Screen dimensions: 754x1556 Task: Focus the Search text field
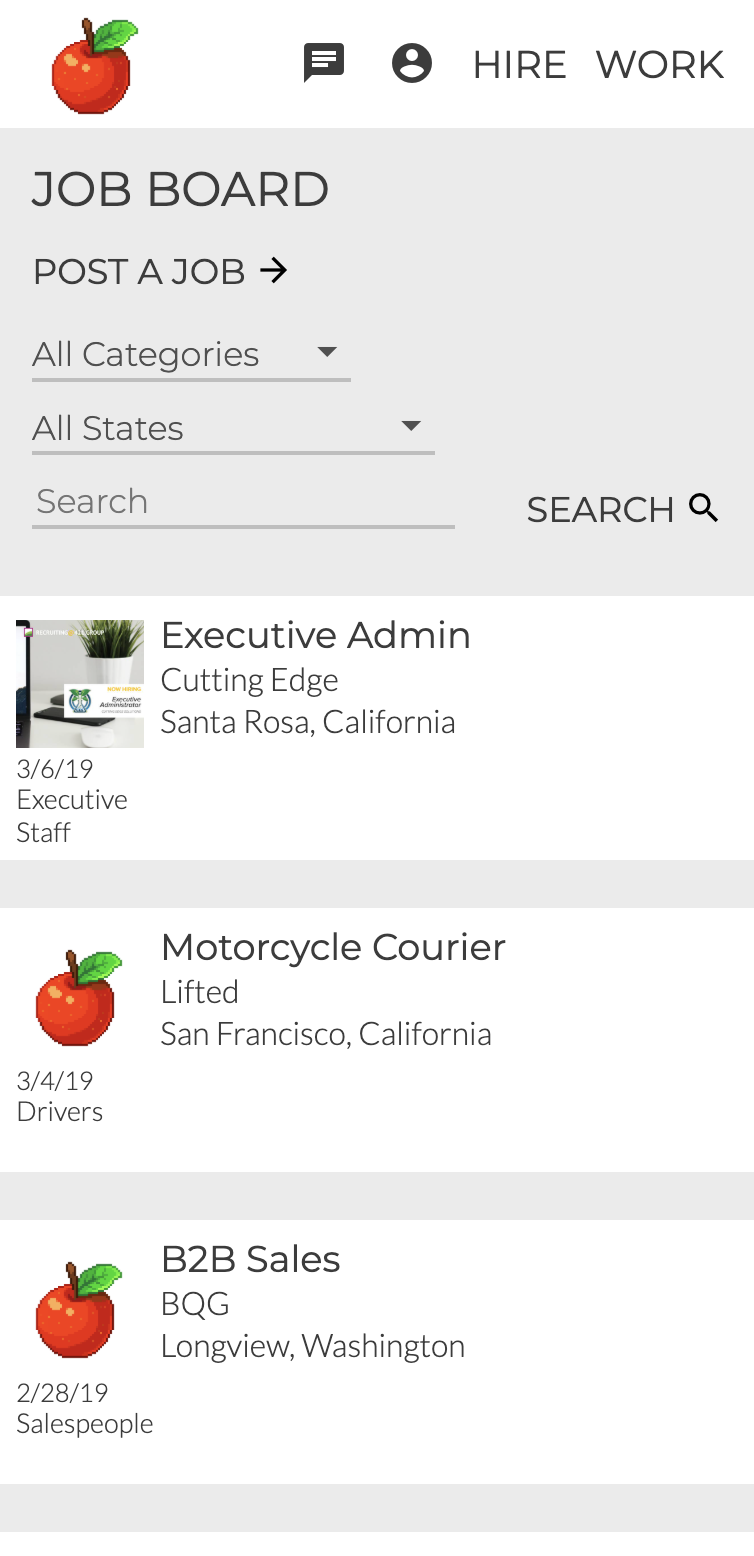tap(243, 502)
